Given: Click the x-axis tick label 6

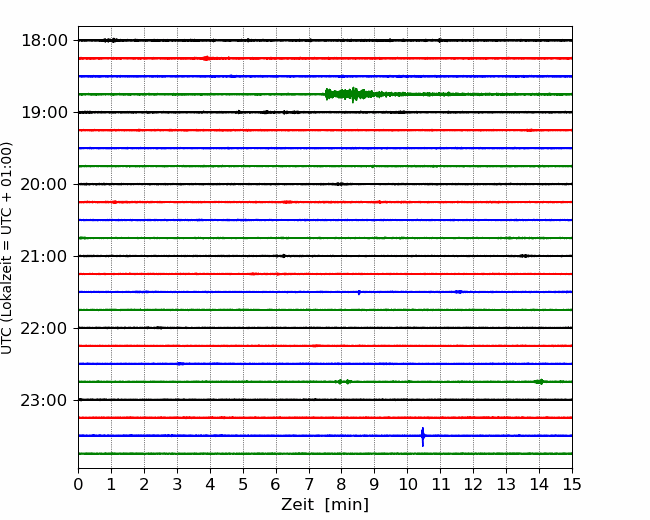Looking at the screenshot, I should pyautogui.click(x=276, y=484).
